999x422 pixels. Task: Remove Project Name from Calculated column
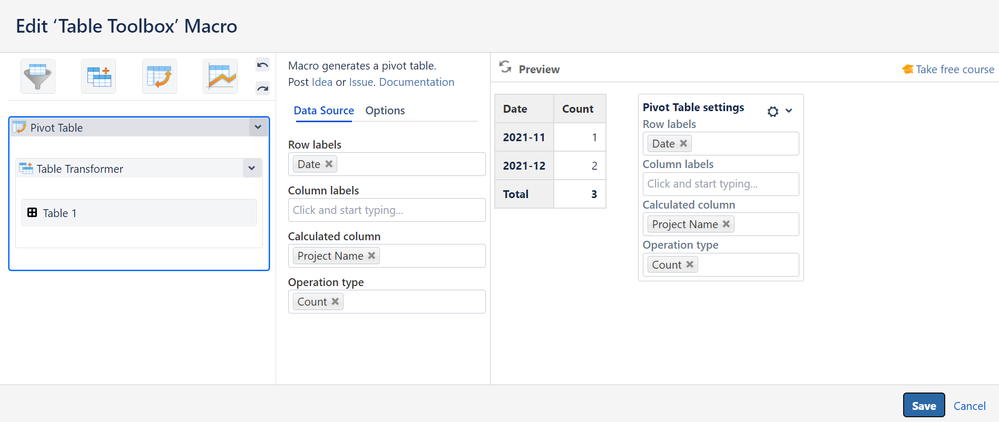pos(372,256)
